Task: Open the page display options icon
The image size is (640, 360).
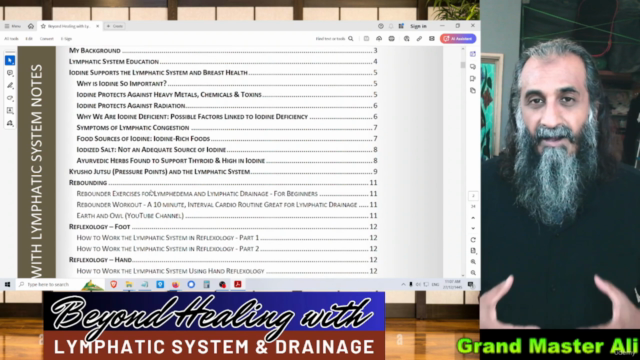Action: tap(473, 251)
